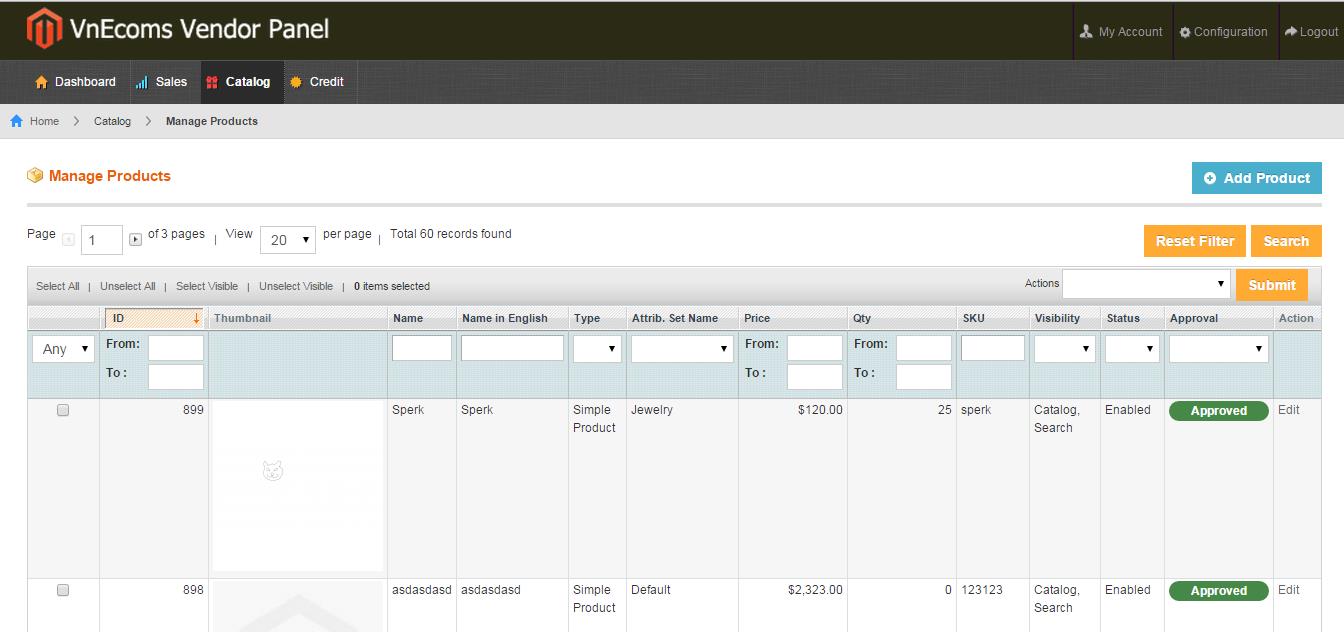Open the Approval filter dropdown

pyautogui.click(x=1218, y=349)
